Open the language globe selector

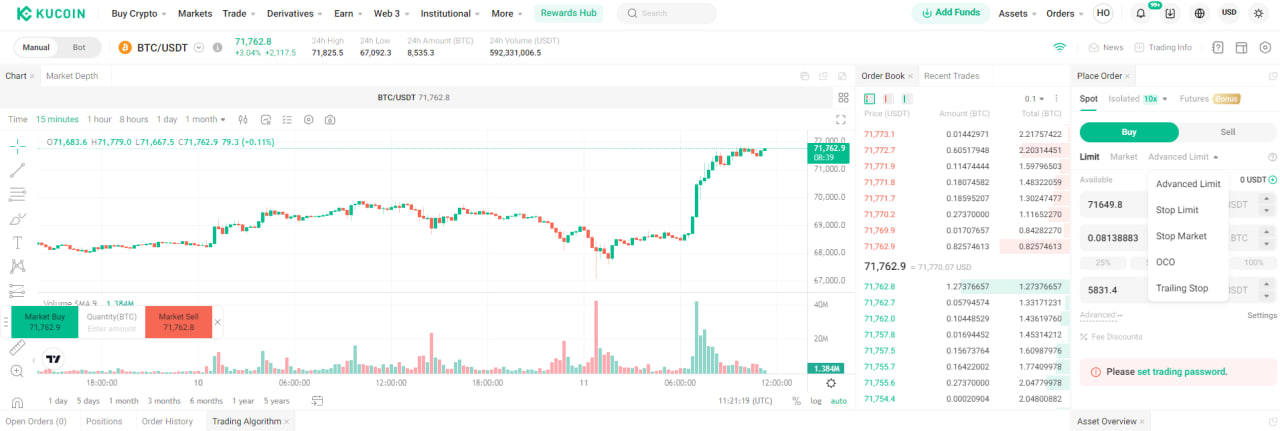point(1199,14)
